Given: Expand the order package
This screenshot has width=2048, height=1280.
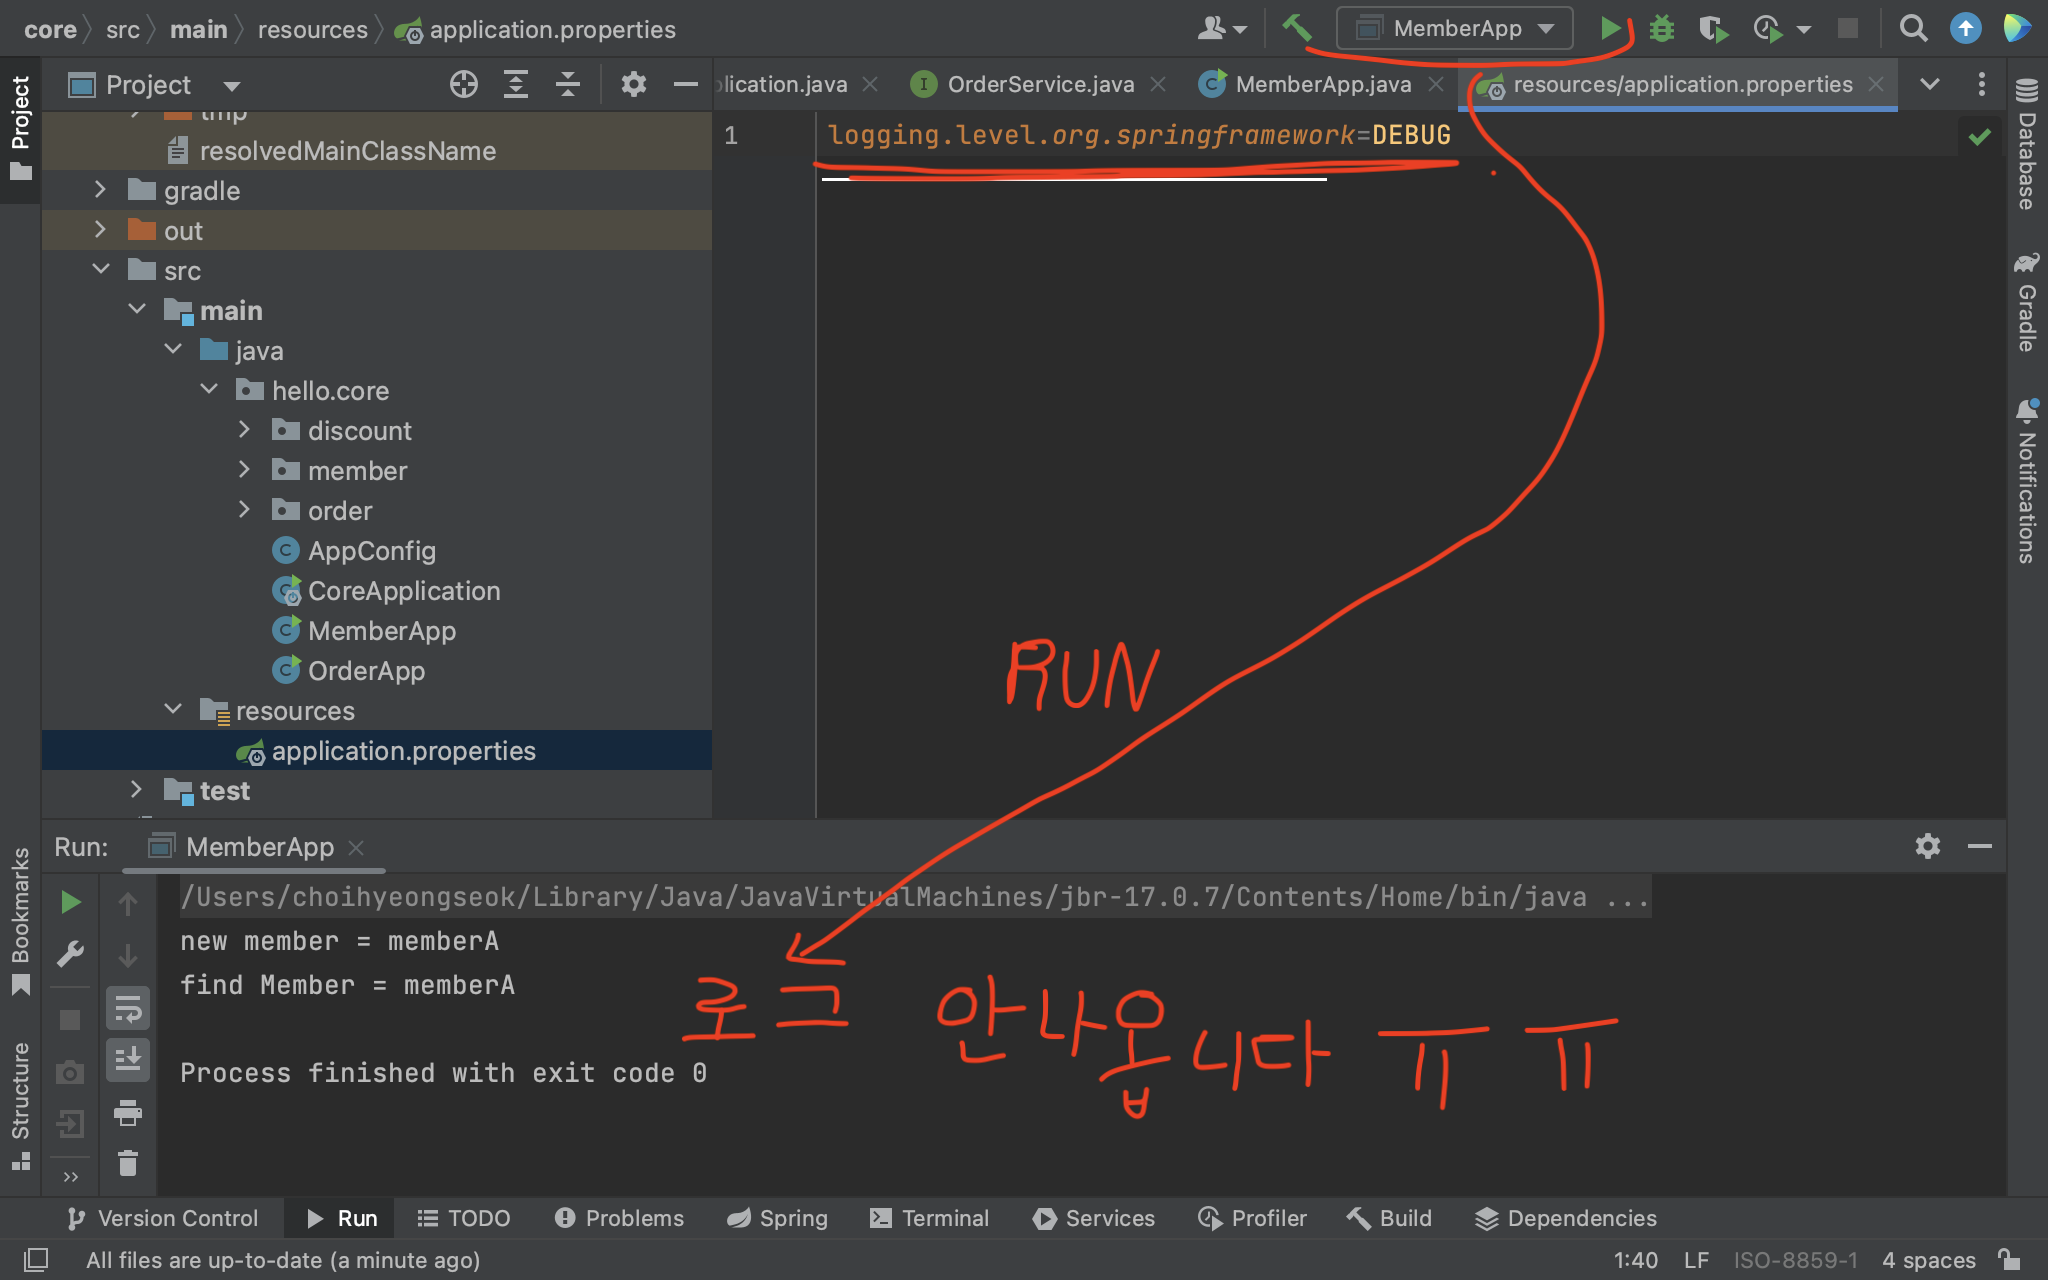Looking at the screenshot, I should [244, 509].
